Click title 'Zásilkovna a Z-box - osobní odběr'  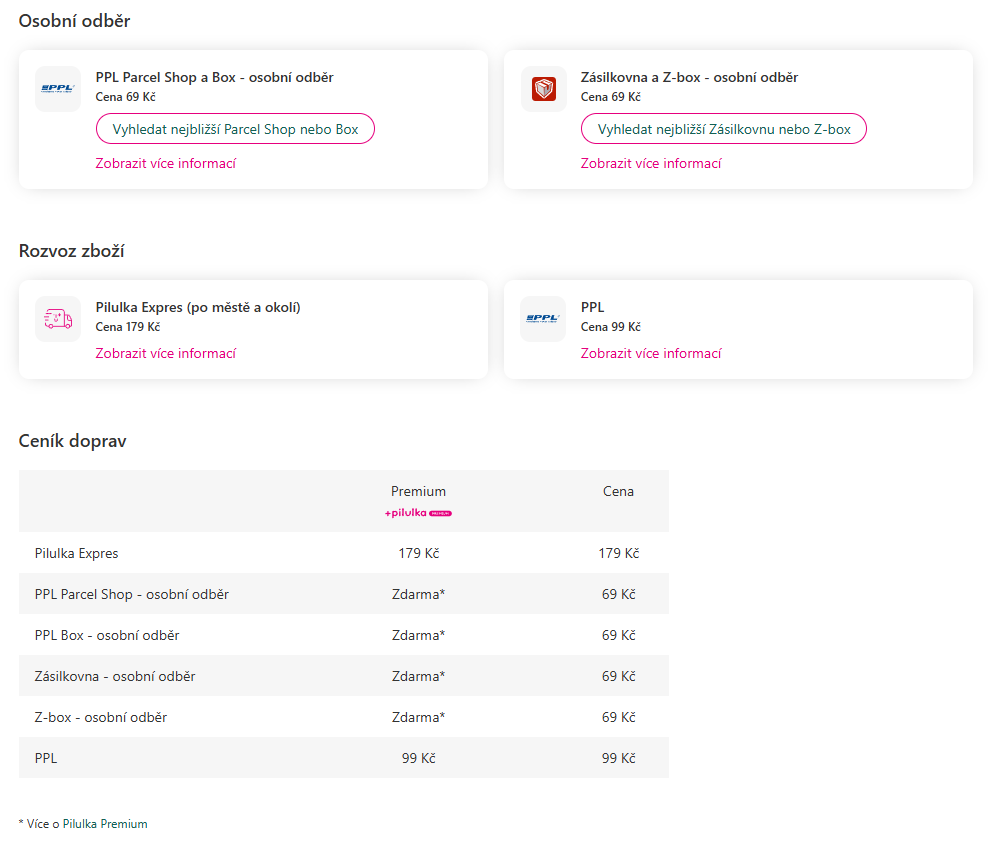(689, 78)
